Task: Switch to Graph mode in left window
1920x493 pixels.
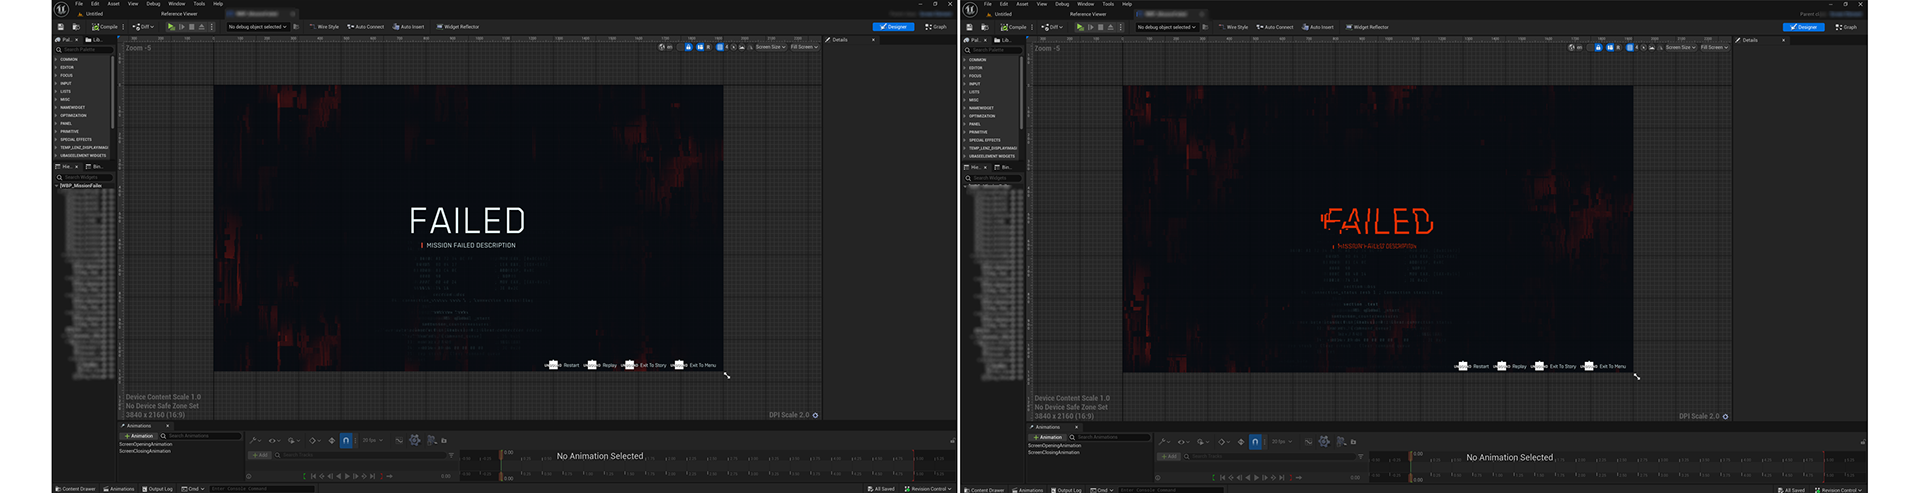Action: click(x=936, y=27)
